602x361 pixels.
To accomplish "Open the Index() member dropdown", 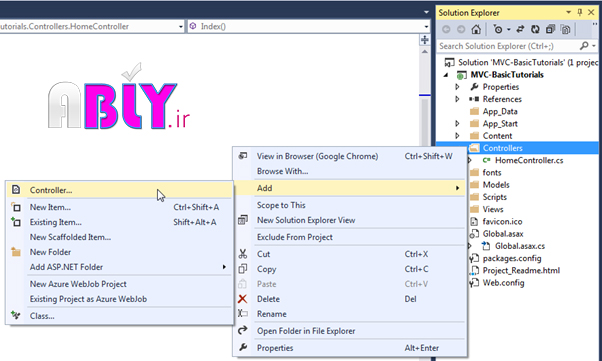I will pos(426,26).
